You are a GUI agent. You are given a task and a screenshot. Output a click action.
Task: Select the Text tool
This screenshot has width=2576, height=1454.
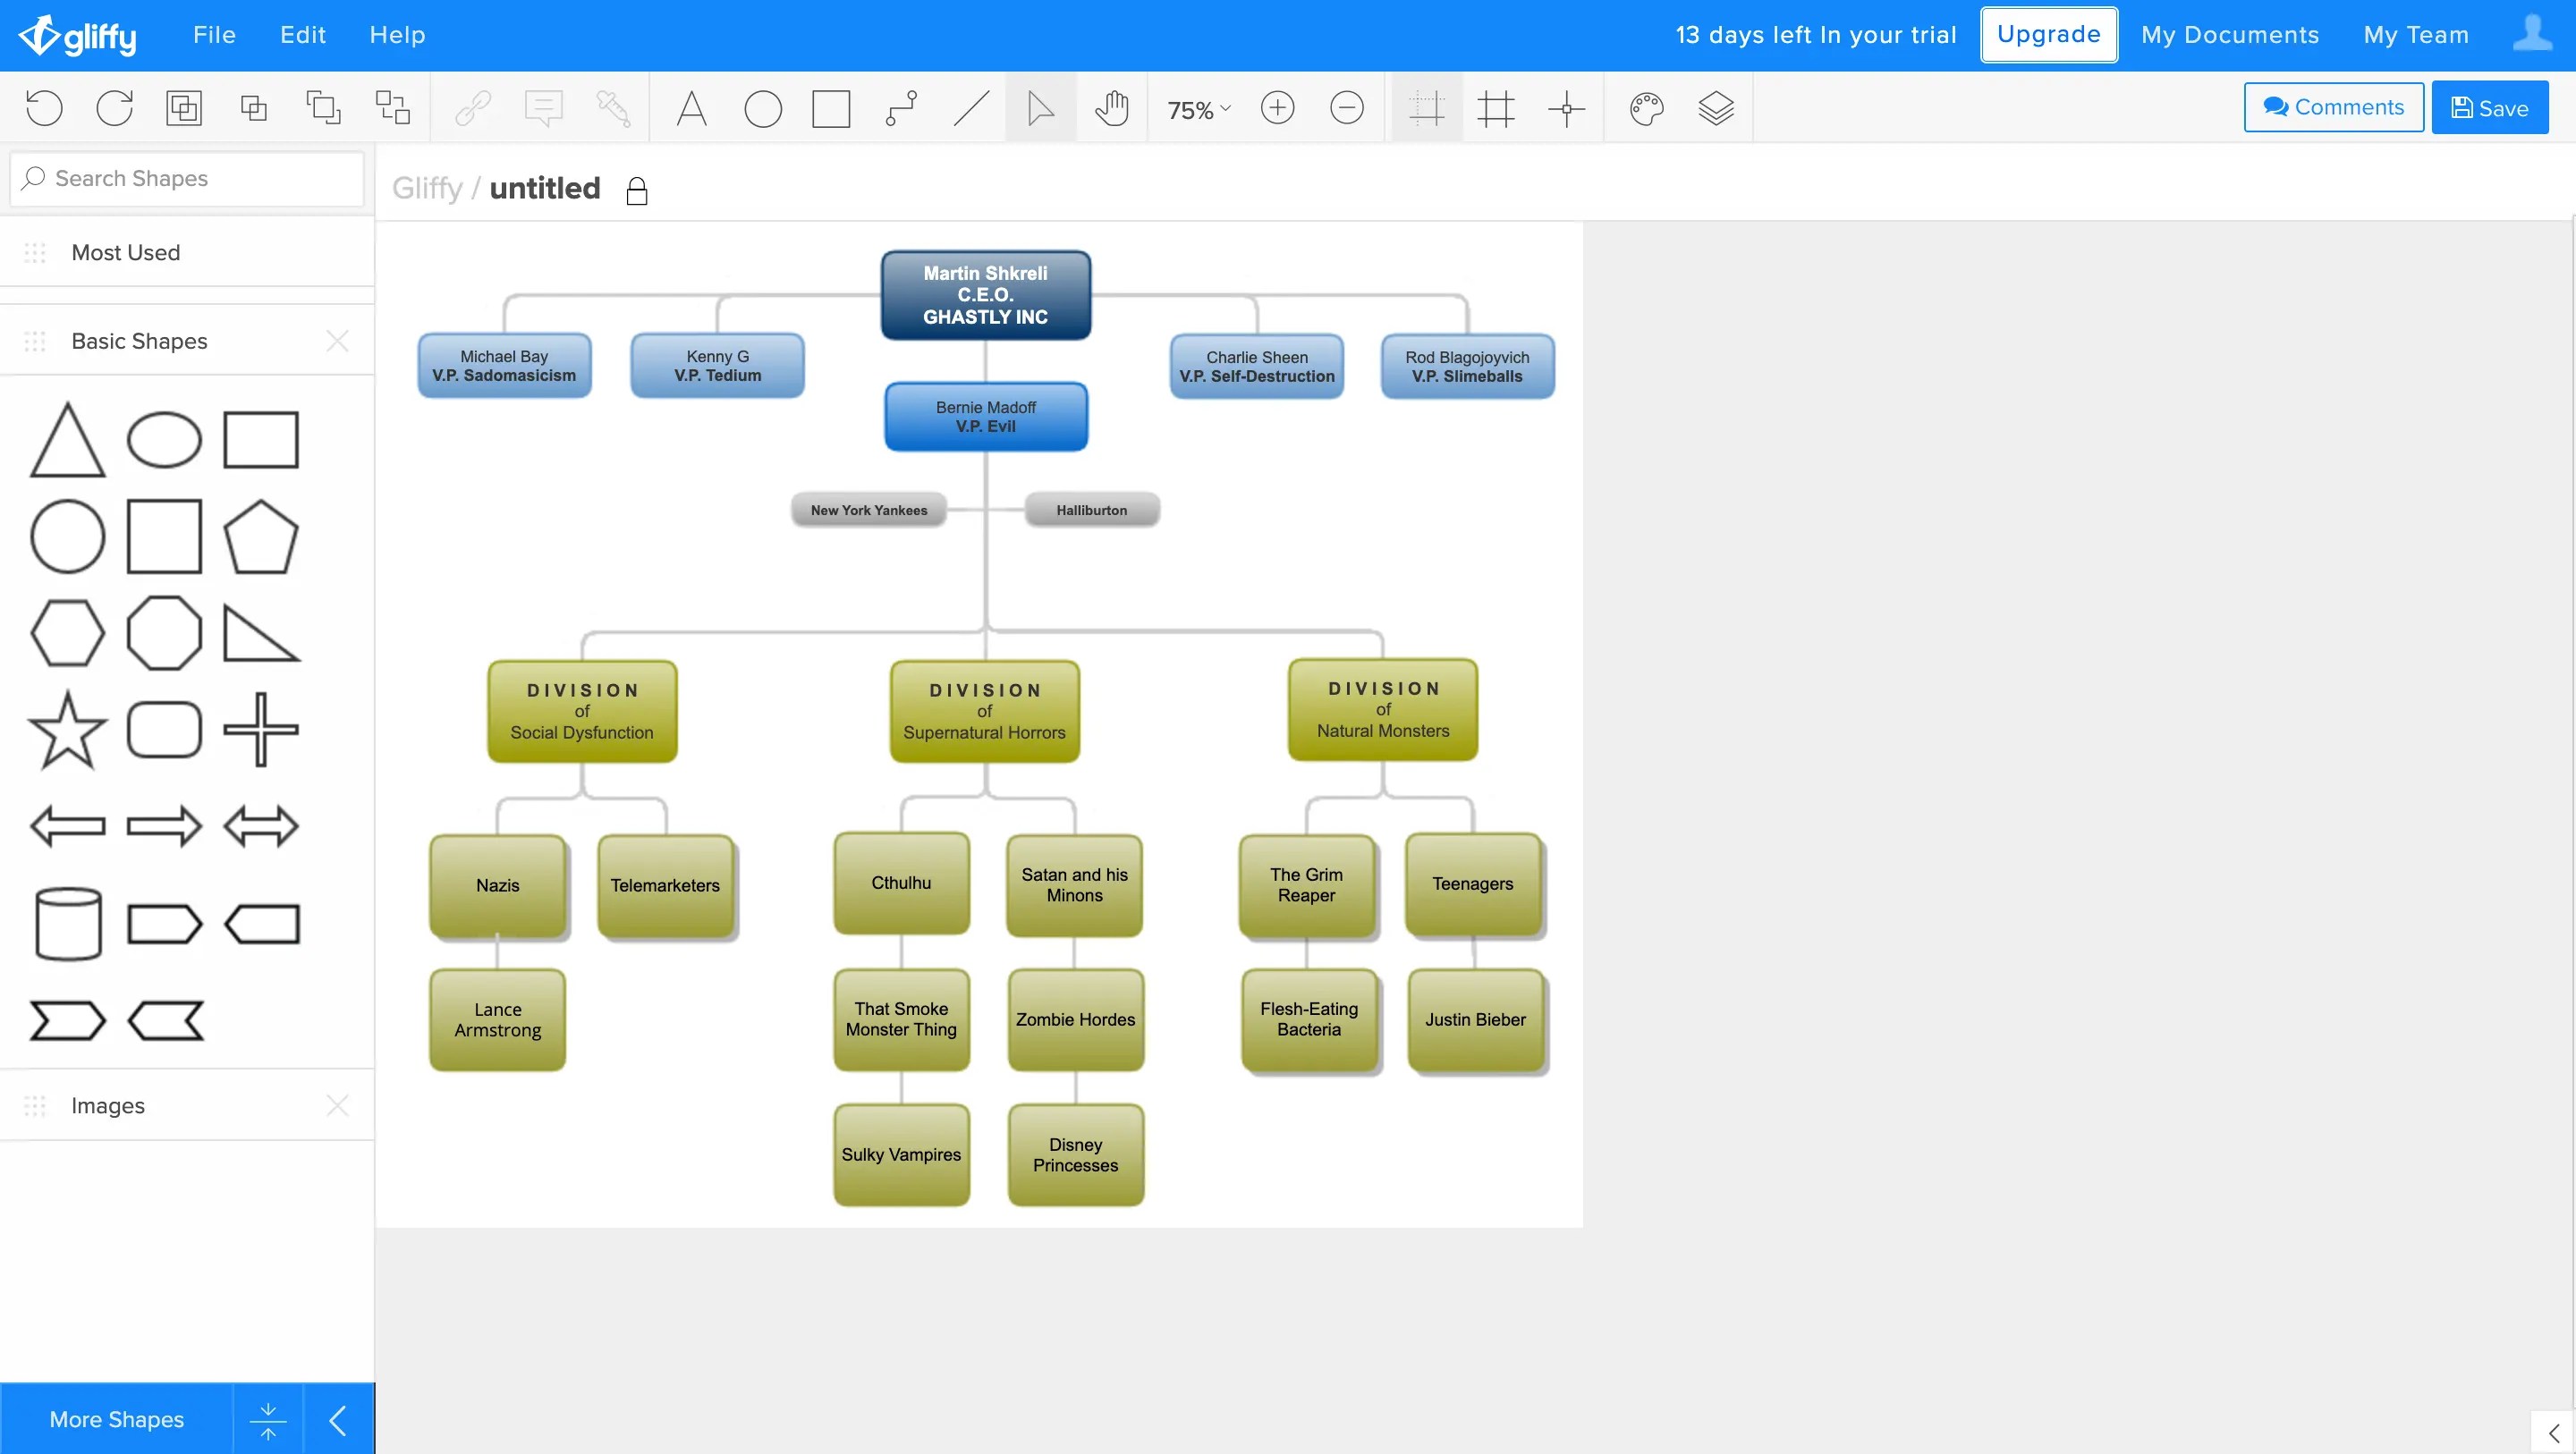pyautogui.click(x=691, y=108)
